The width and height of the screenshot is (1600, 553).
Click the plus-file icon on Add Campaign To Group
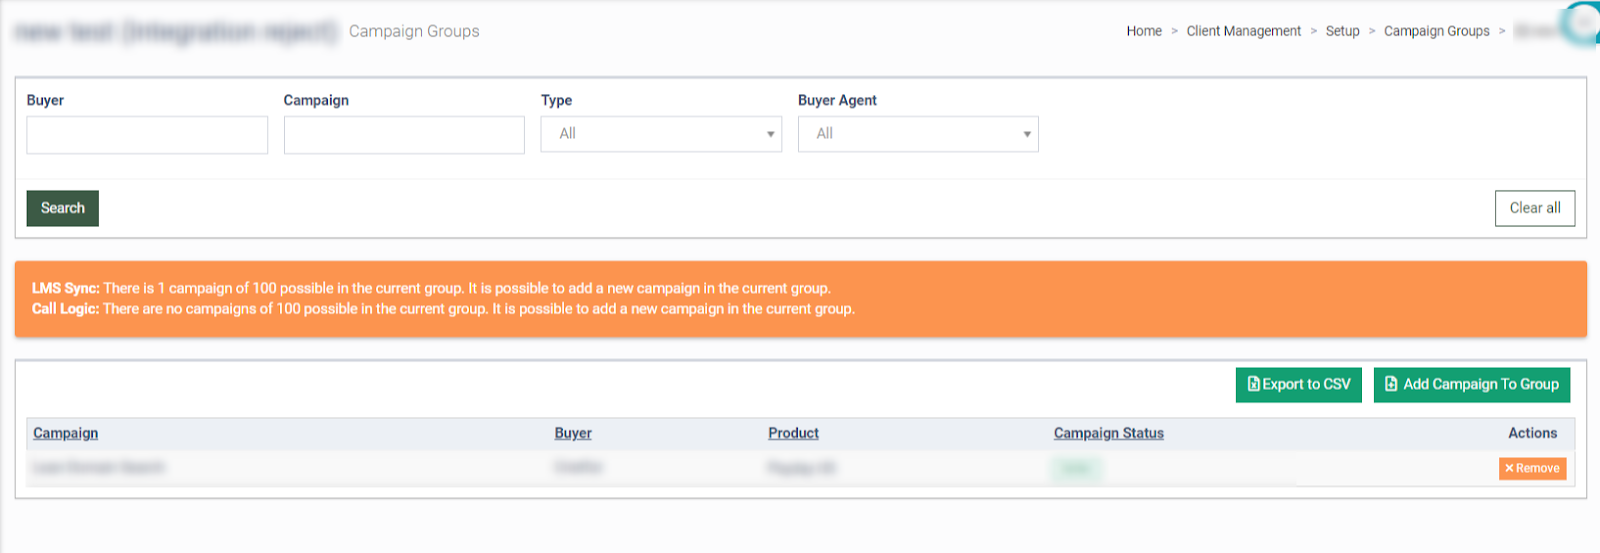1391,384
